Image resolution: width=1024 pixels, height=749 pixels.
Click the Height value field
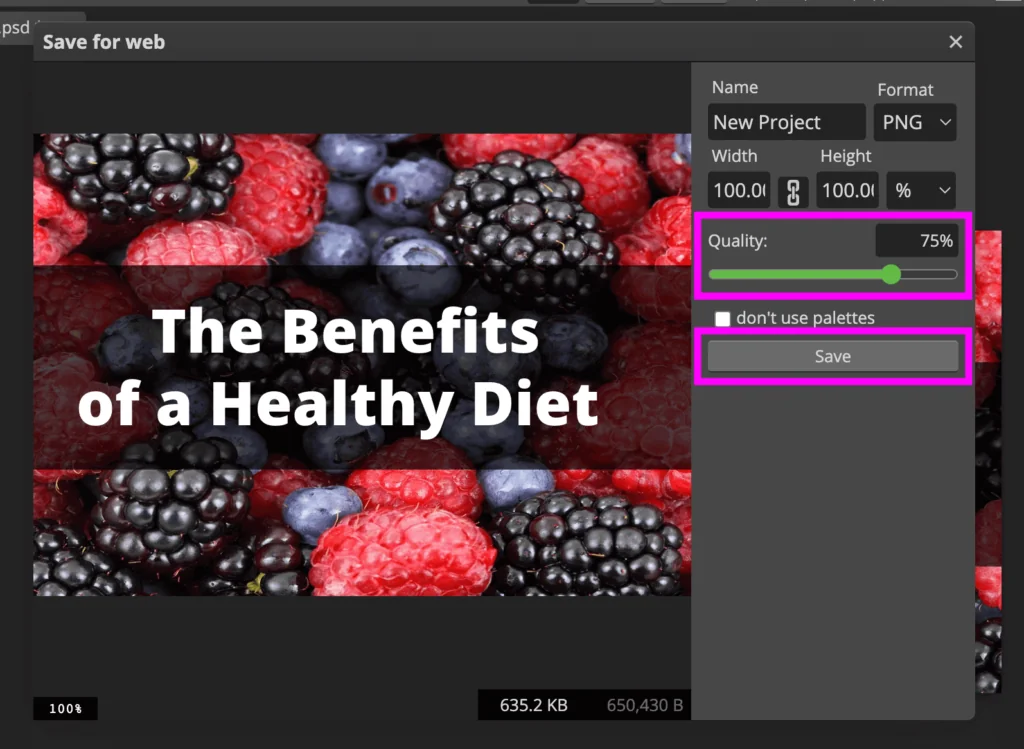[x=847, y=191]
